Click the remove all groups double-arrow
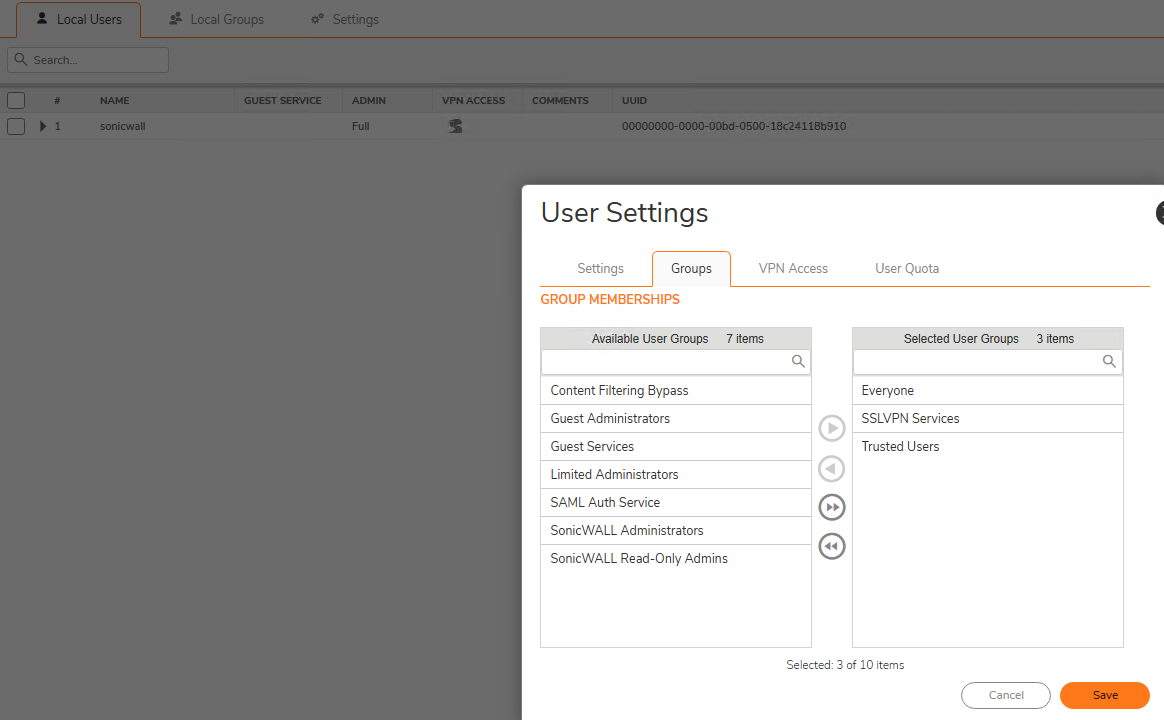Image resolution: width=1164 pixels, height=720 pixels. click(832, 547)
